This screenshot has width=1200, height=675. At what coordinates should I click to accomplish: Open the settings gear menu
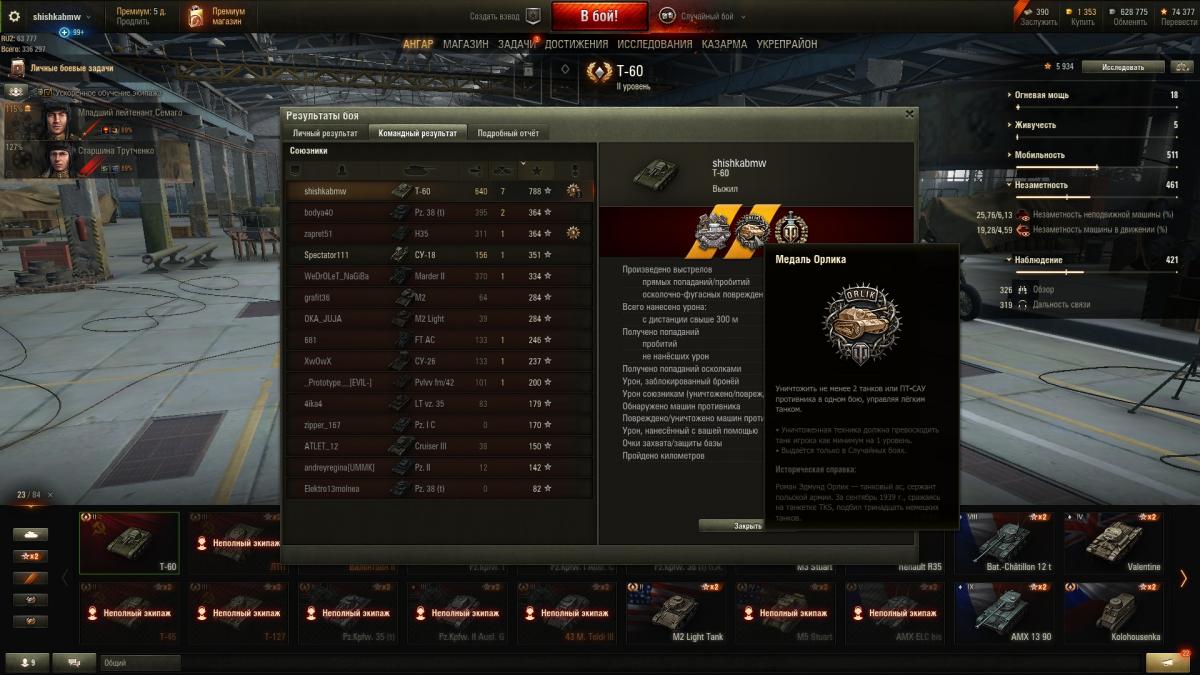click(x=14, y=16)
